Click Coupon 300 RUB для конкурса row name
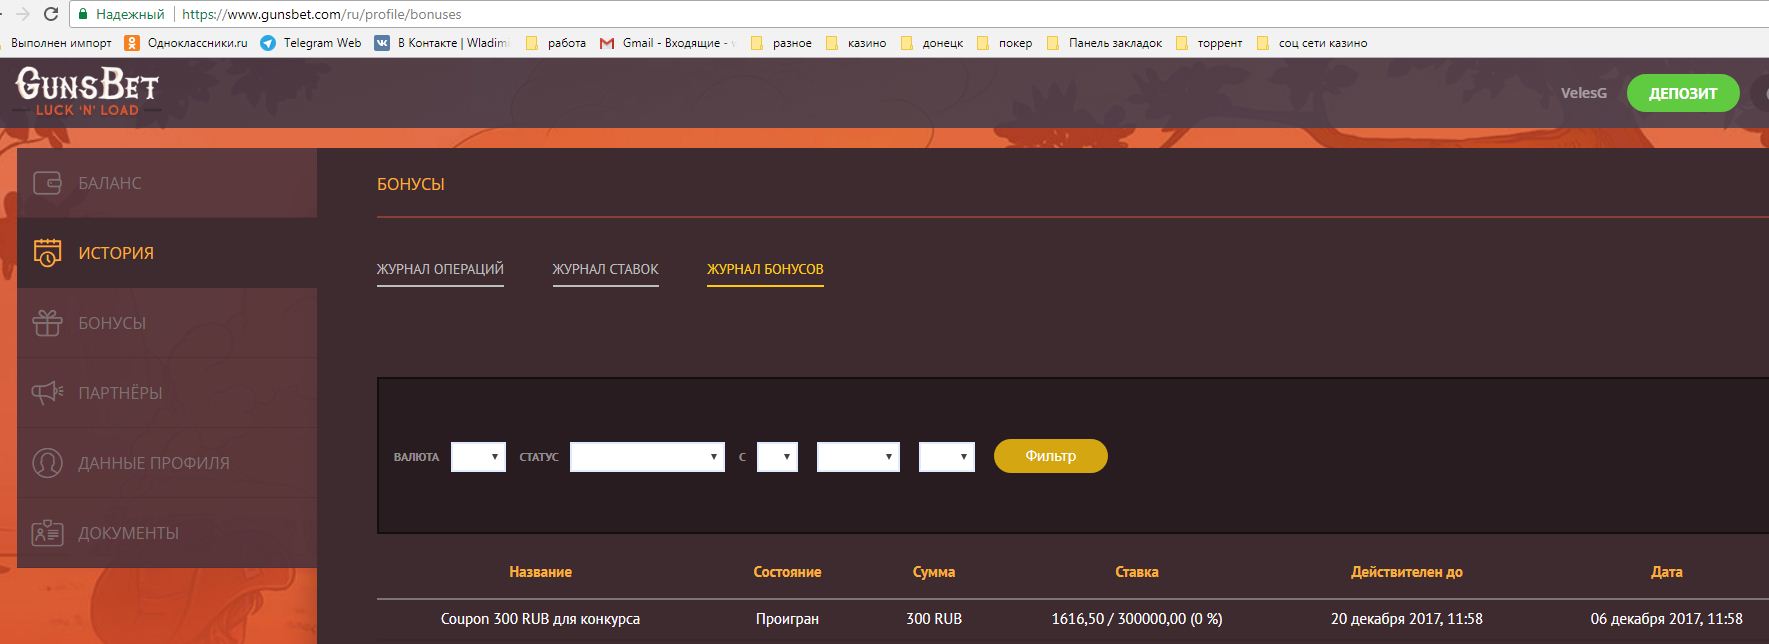The width and height of the screenshot is (1769, 644). [540, 619]
